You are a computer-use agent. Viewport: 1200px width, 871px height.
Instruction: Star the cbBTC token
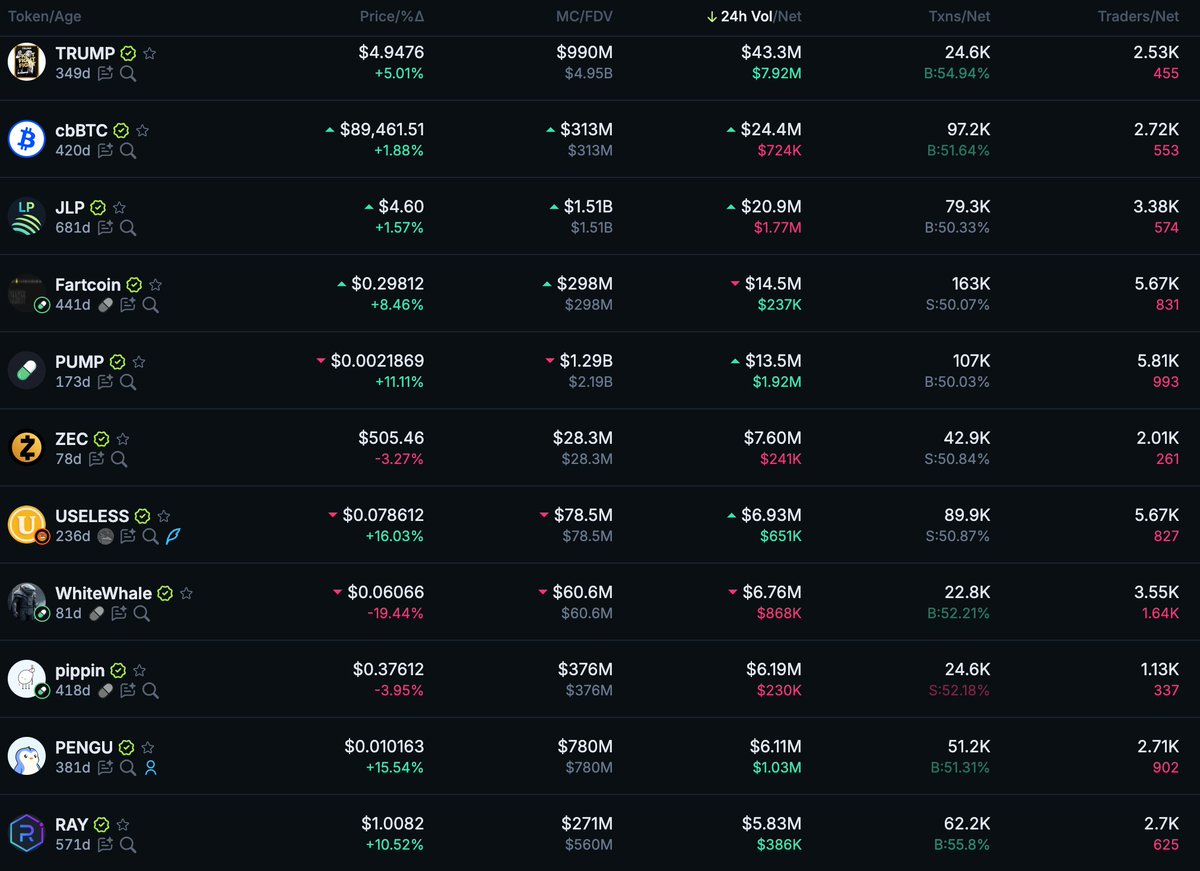pos(143,130)
